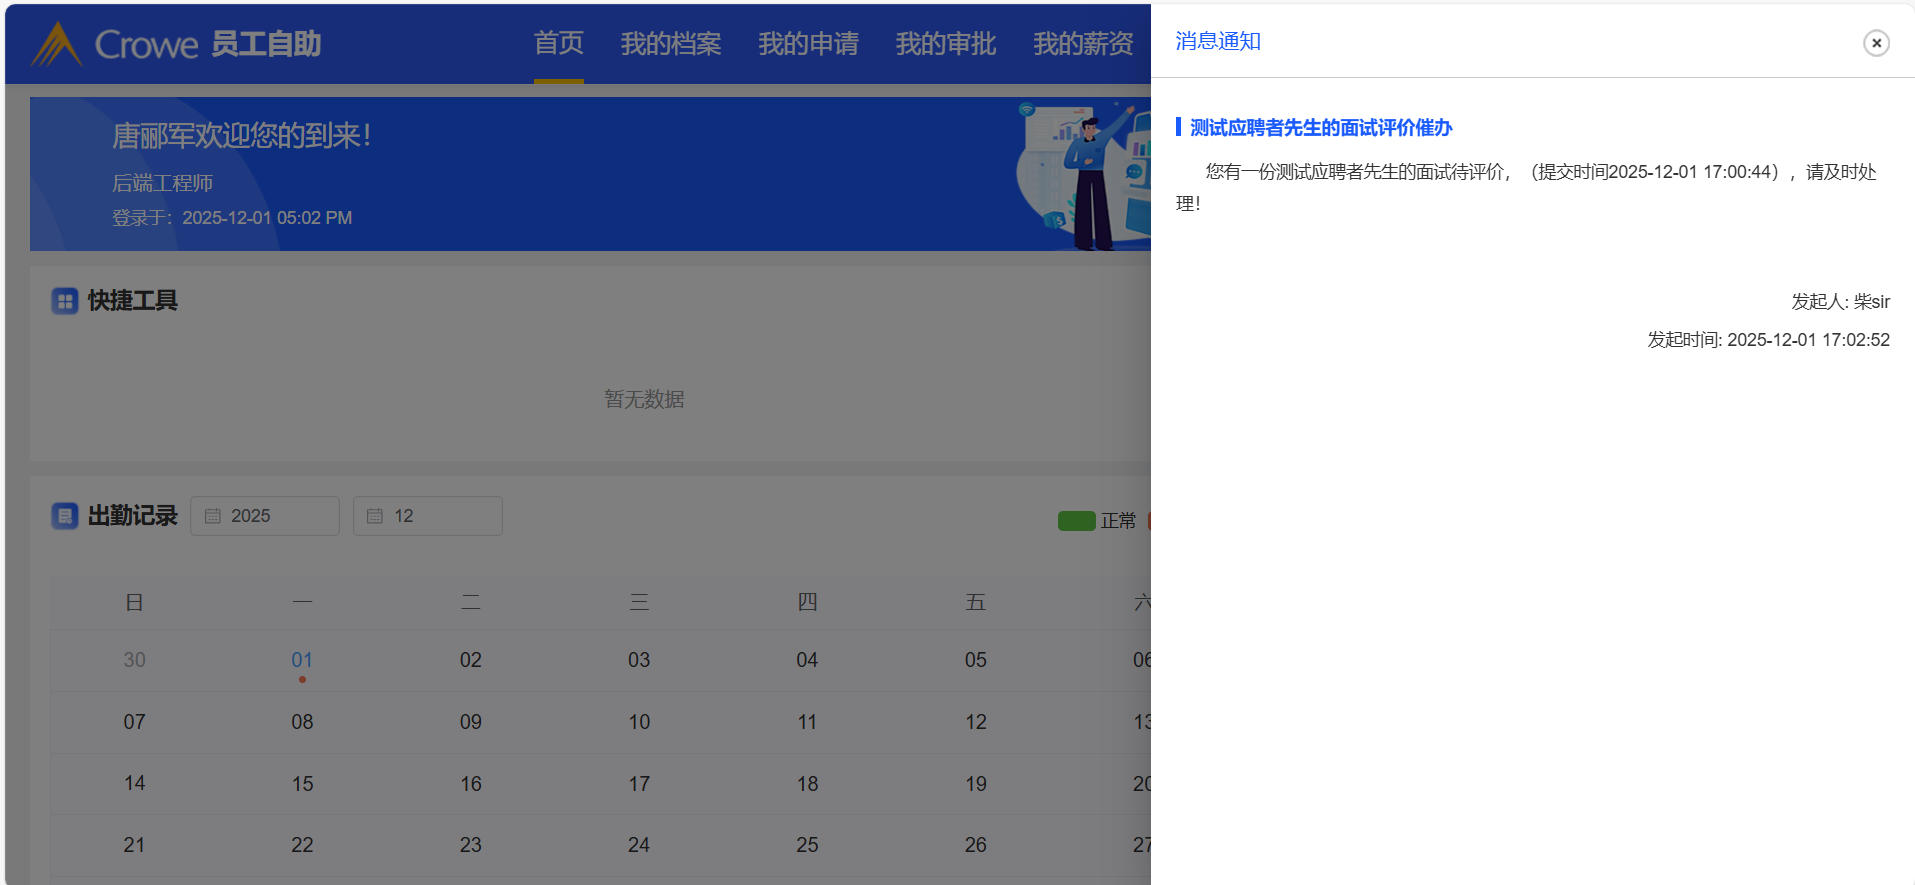Select calendar date 26
This screenshot has height=885, width=1915.
976,845
